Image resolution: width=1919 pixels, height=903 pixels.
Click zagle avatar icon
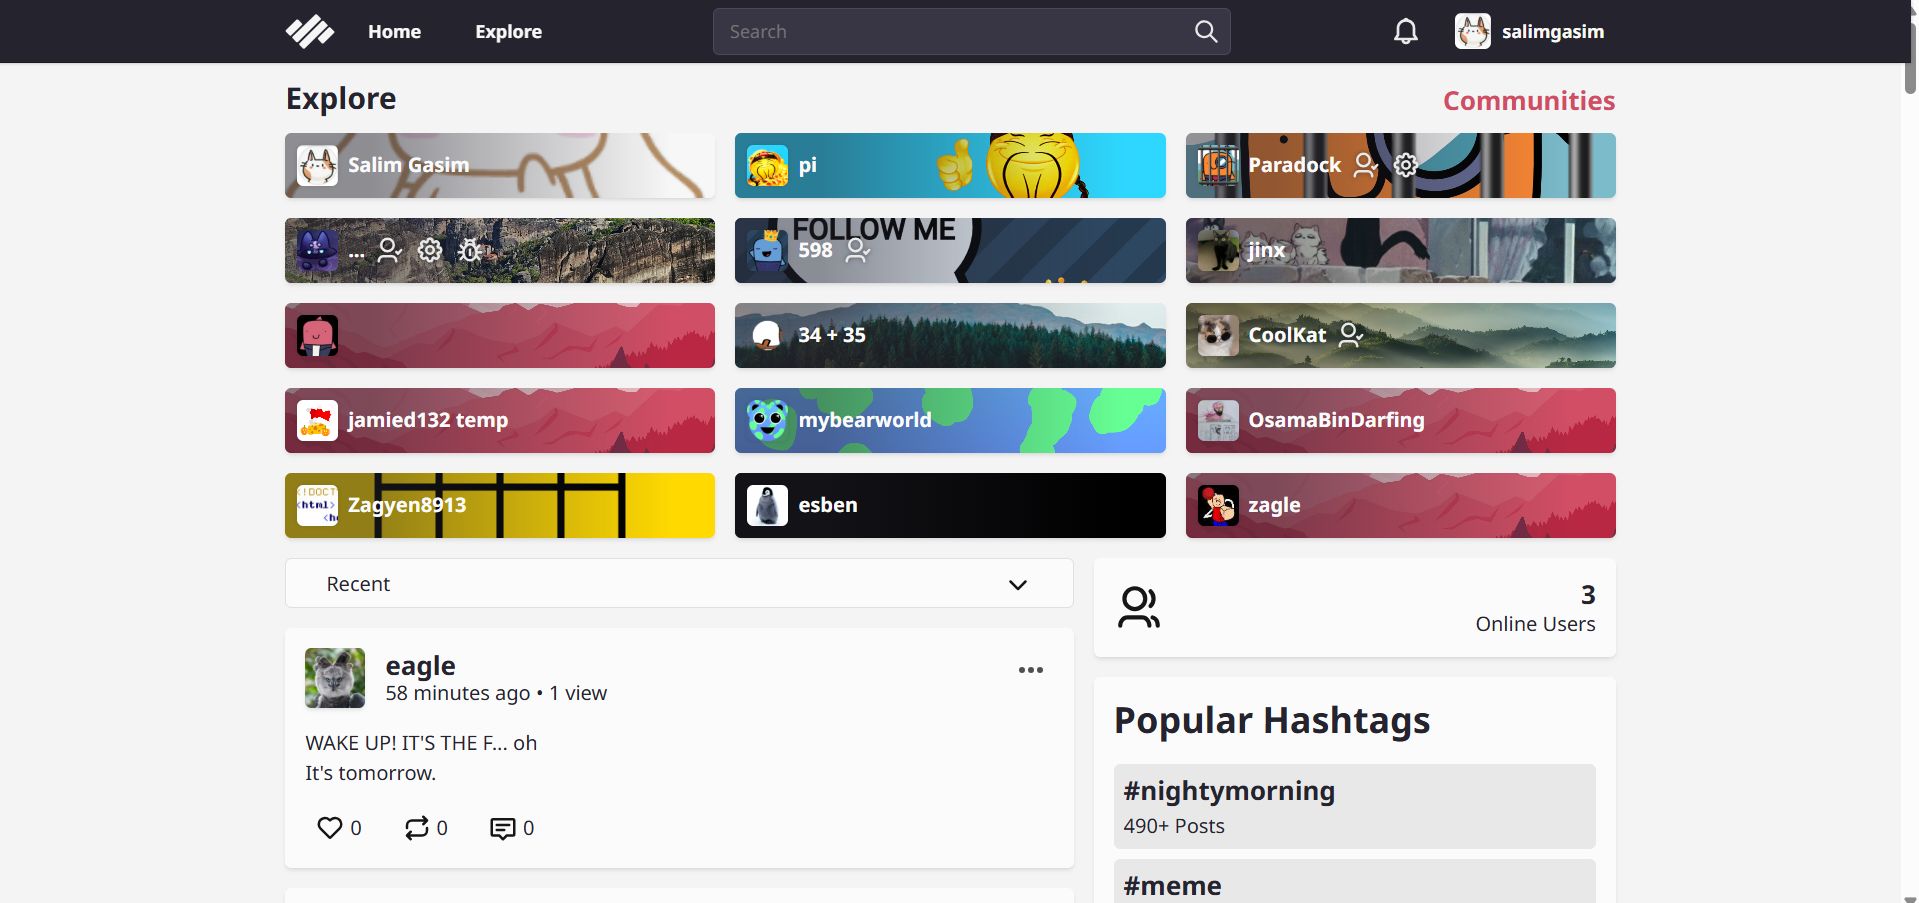coord(1218,505)
